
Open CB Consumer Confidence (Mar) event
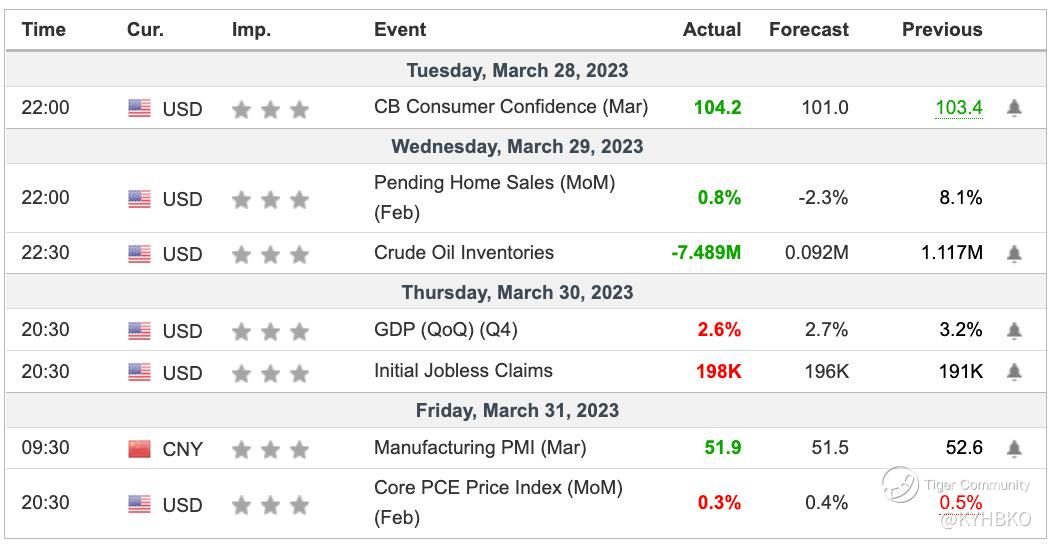pyautogui.click(x=511, y=106)
